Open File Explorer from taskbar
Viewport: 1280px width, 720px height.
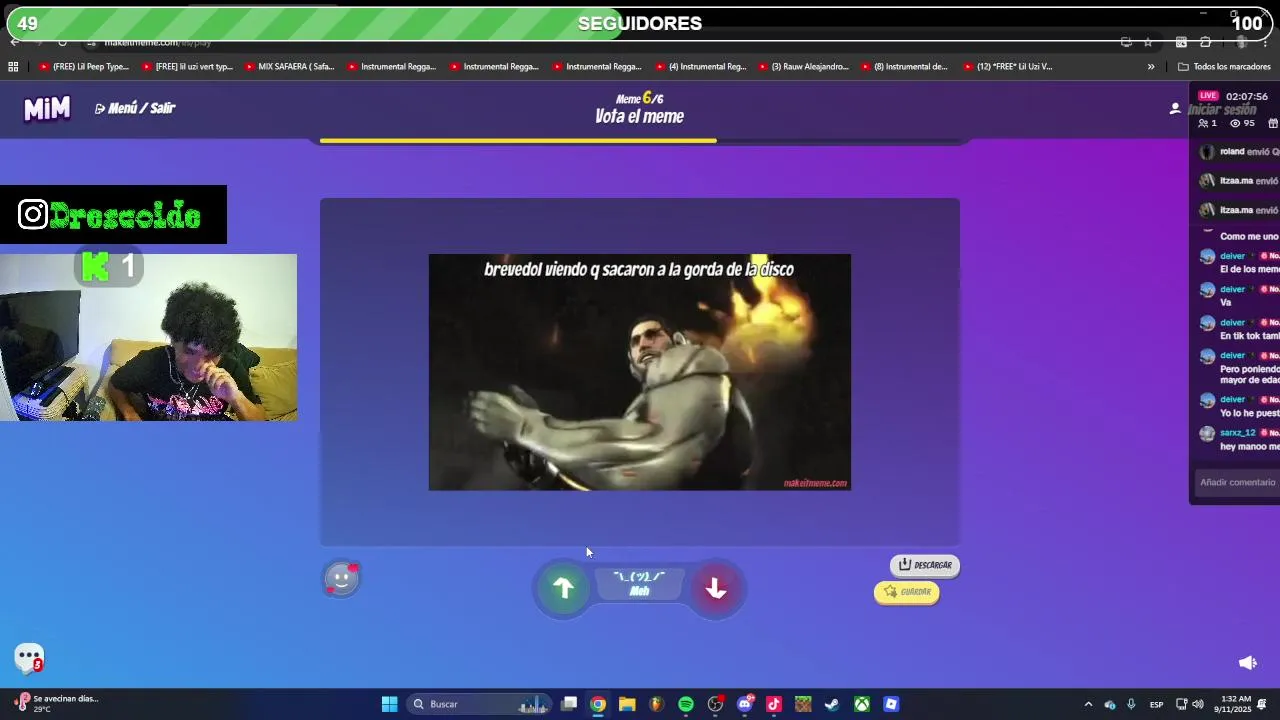(627, 704)
